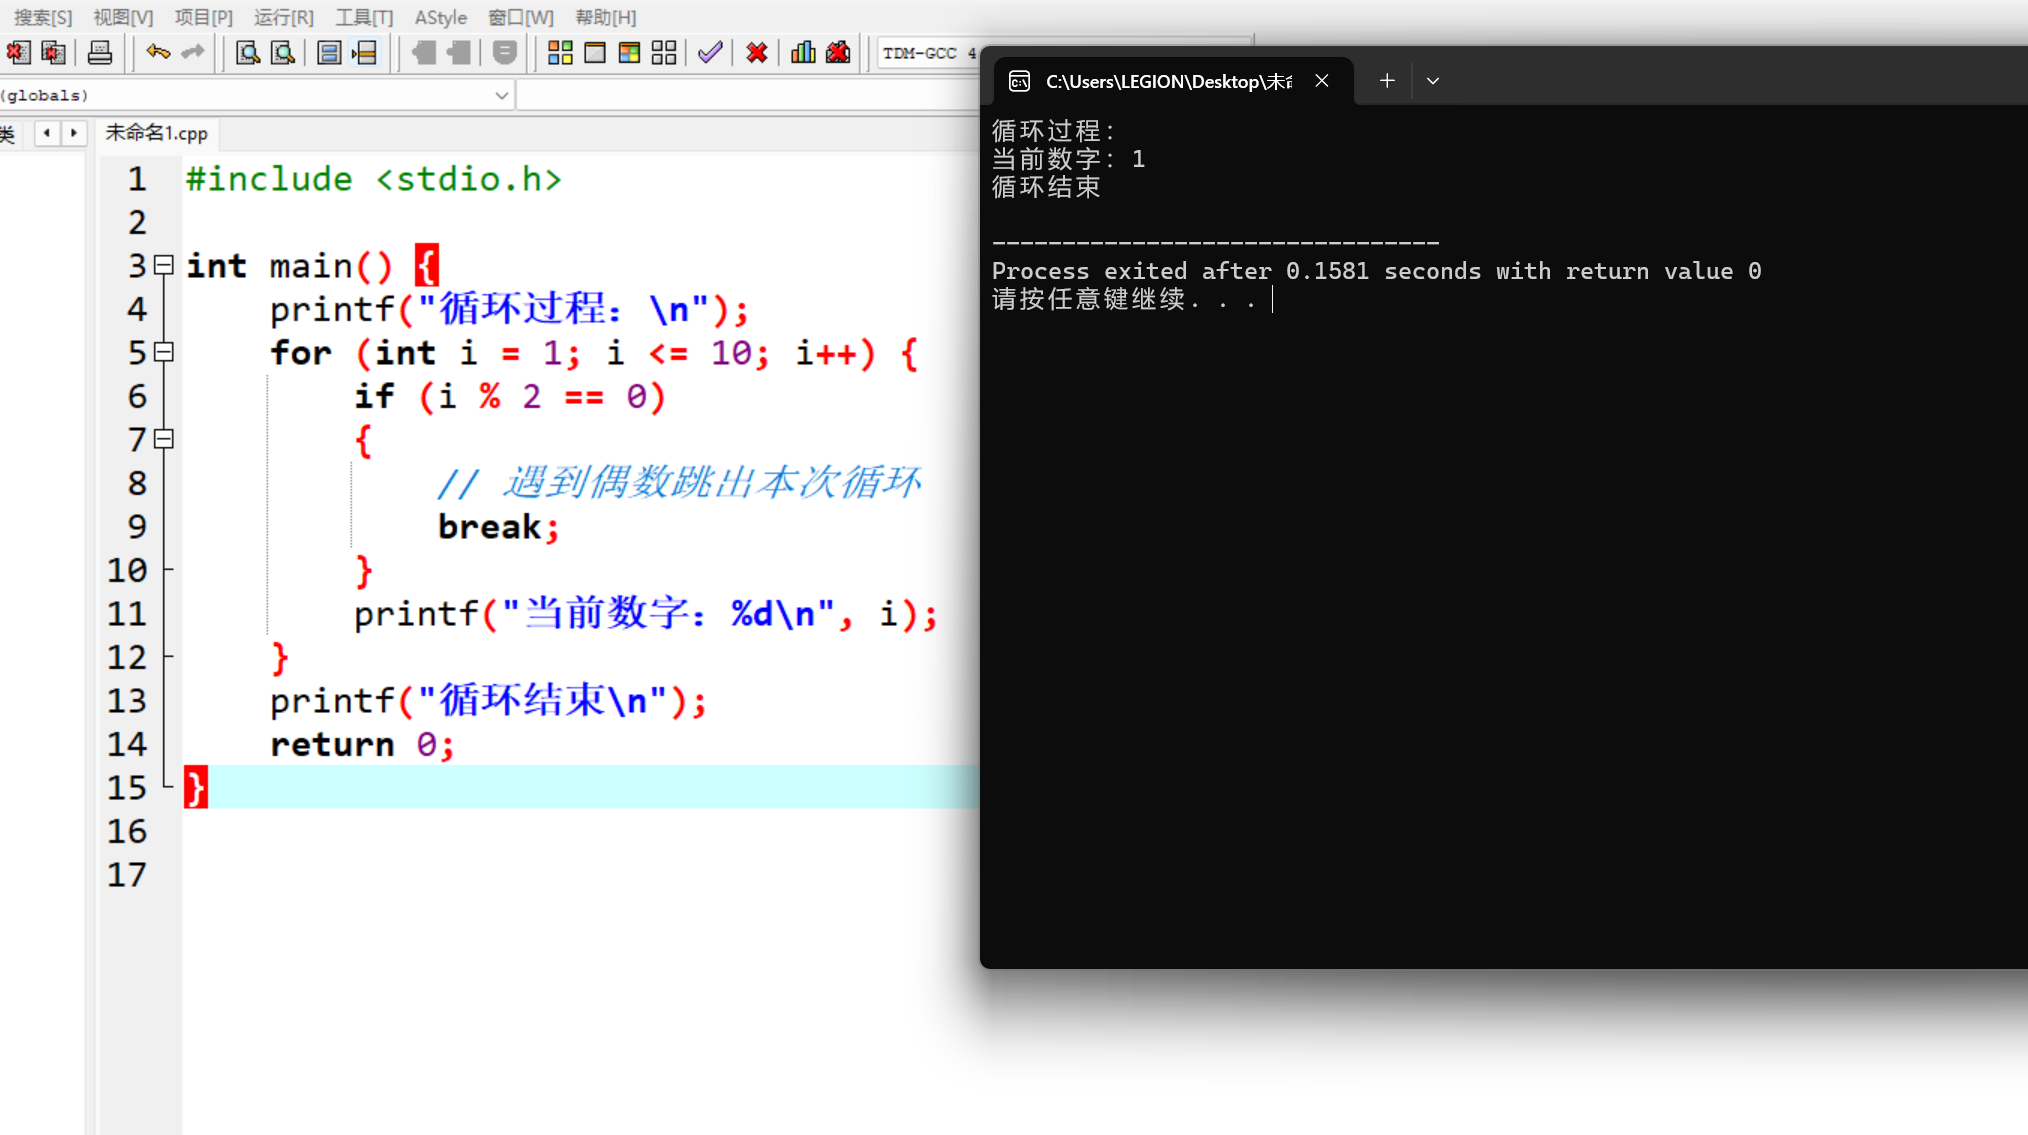This screenshot has width=2028, height=1135.
Task: Open the AStyle menu
Action: (440, 17)
